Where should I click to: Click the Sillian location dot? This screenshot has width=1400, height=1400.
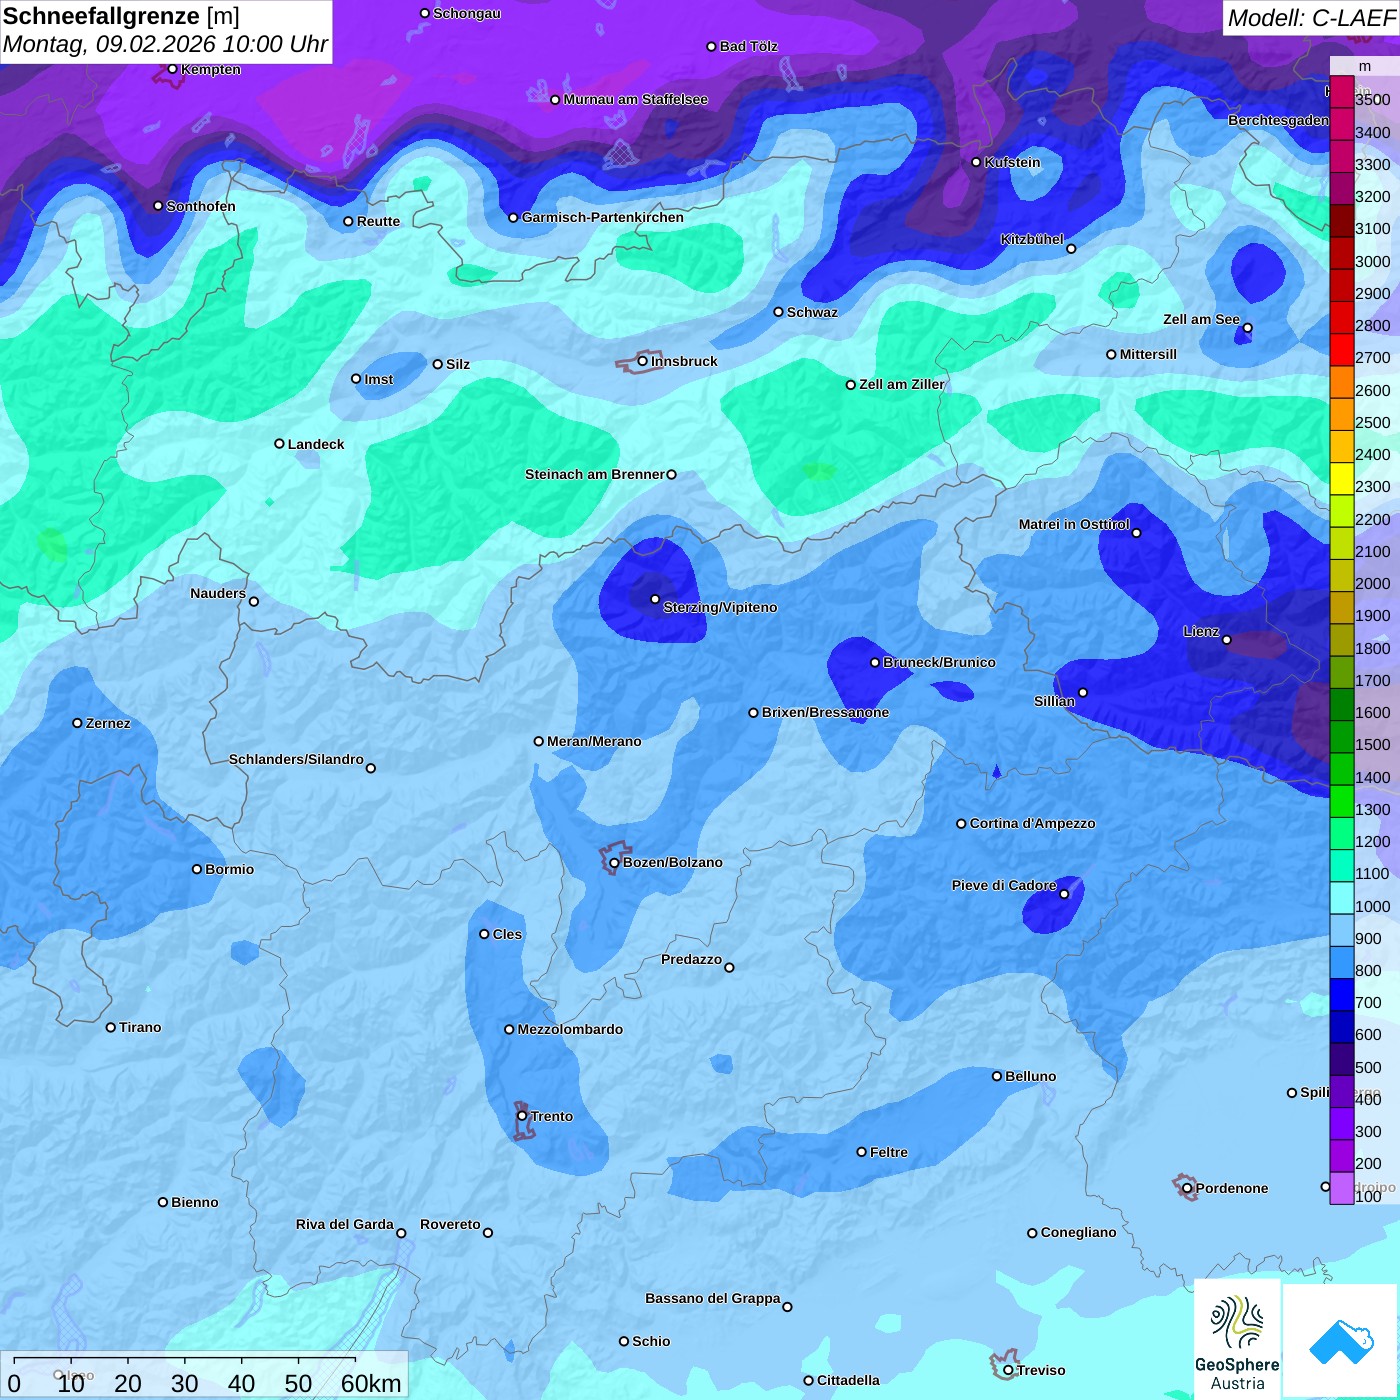1082,692
